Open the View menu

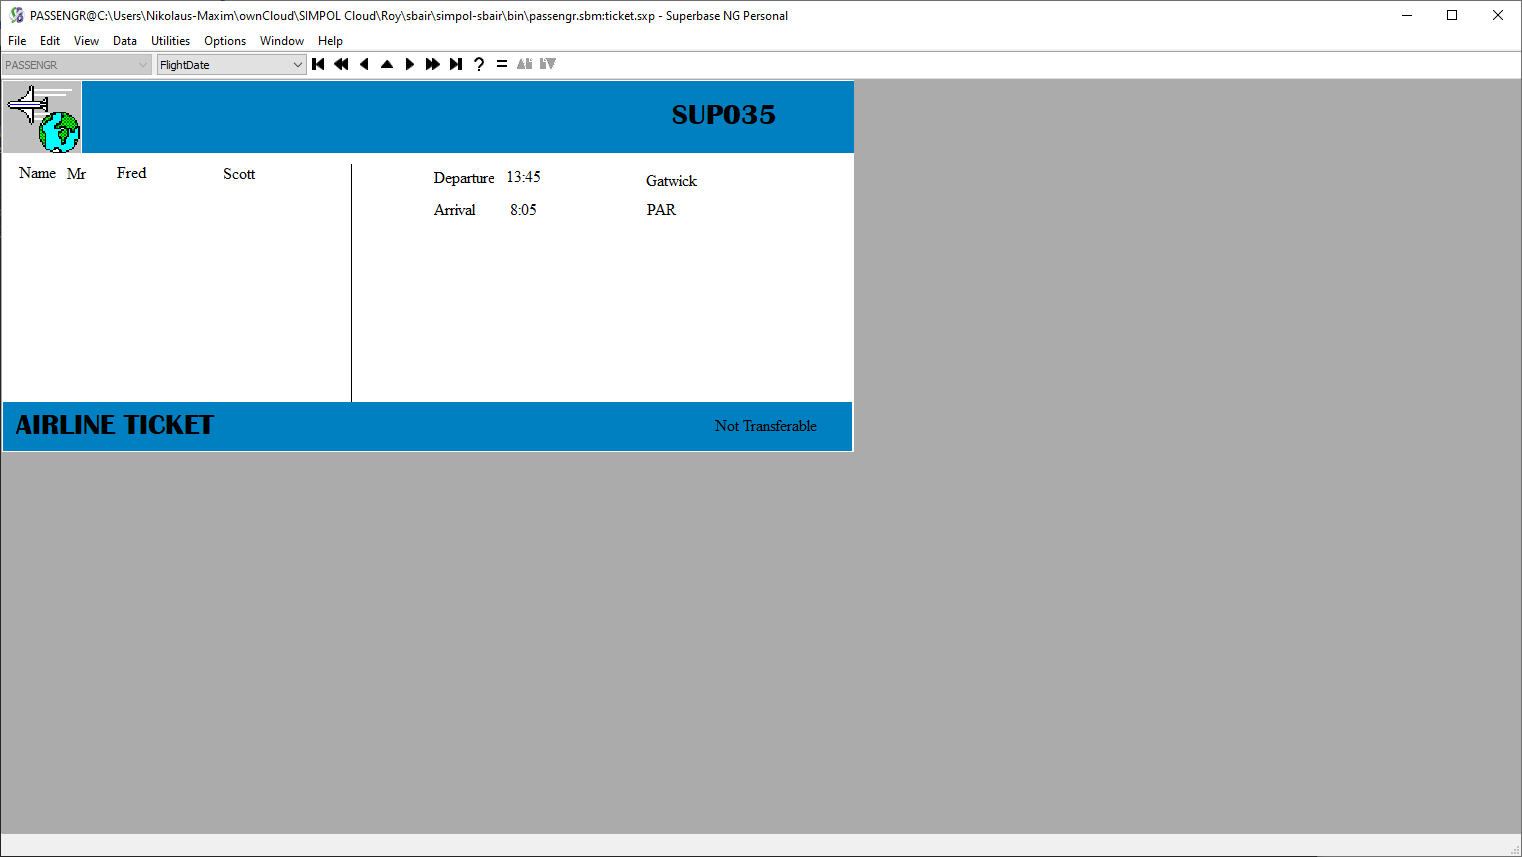coord(86,40)
